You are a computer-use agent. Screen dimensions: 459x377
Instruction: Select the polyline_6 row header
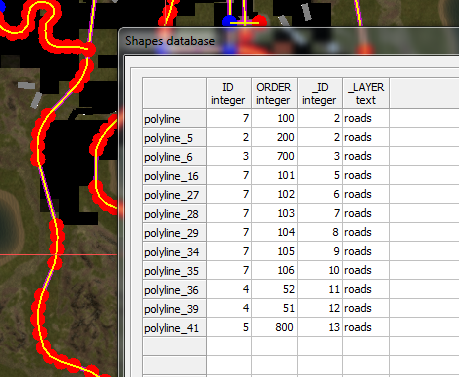174,156
